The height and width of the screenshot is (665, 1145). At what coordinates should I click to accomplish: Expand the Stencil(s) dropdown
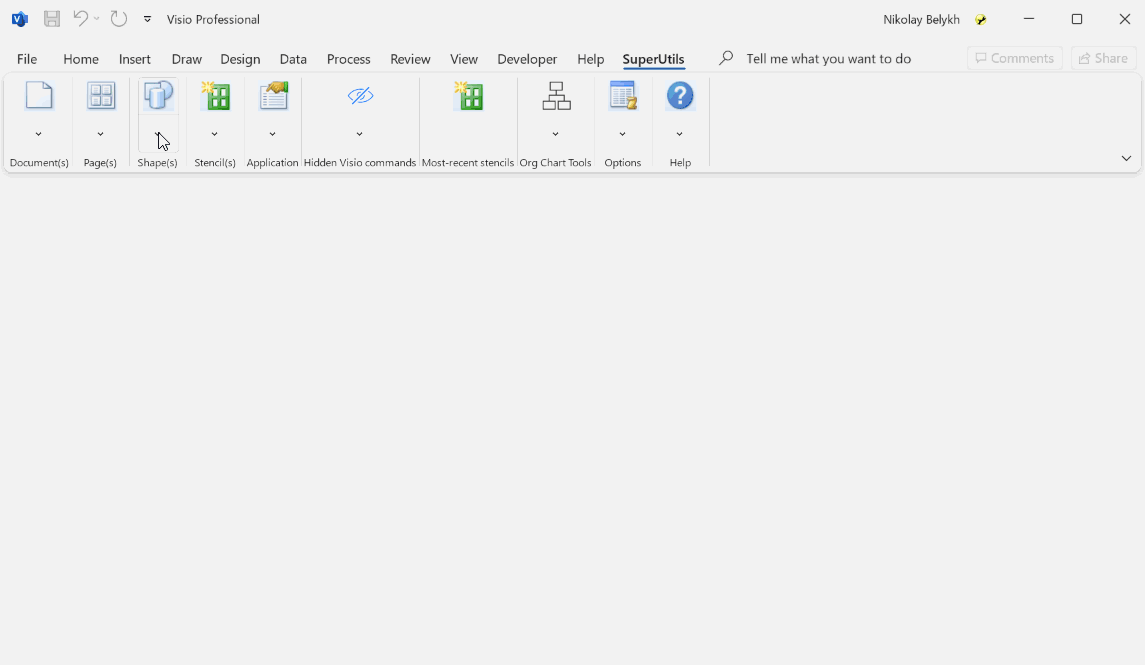[214, 132]
